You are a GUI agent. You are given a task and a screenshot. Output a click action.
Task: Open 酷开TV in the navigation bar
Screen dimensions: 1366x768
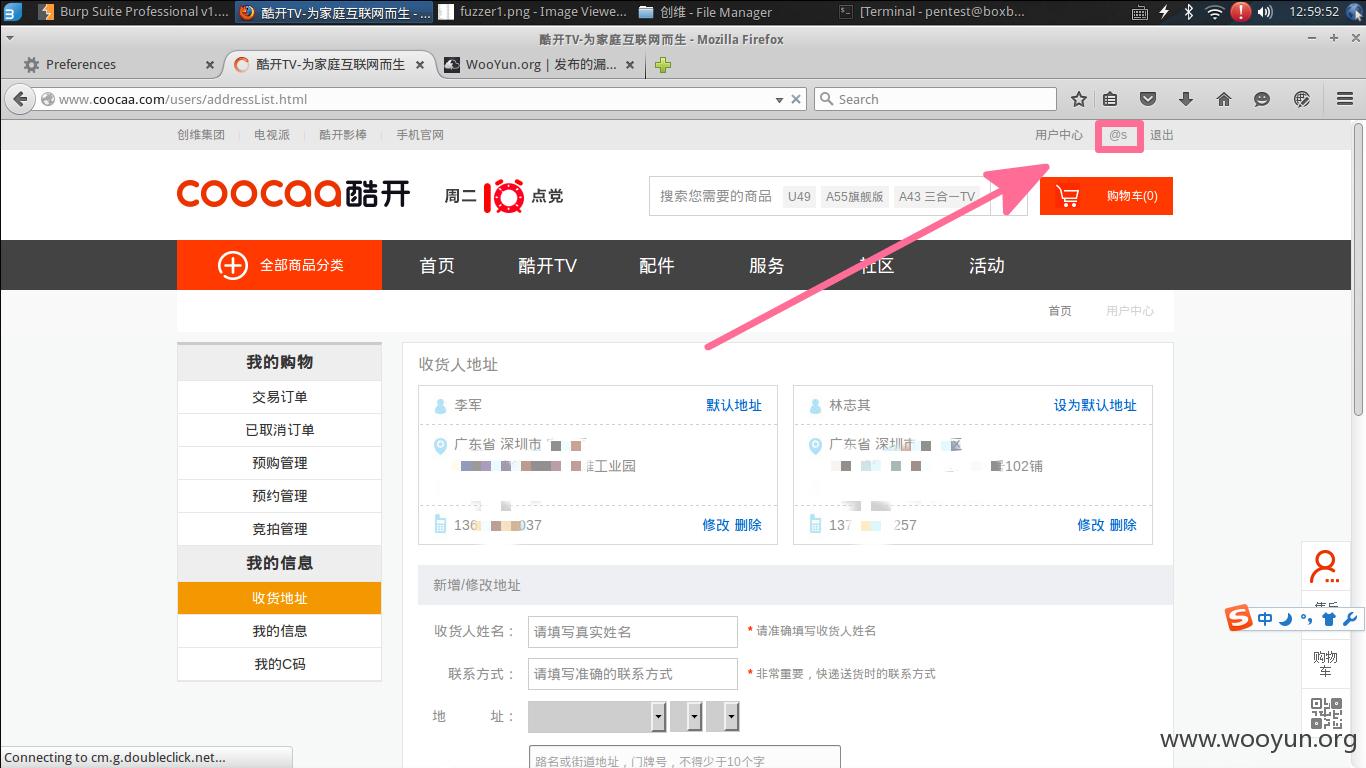[547, 265]
